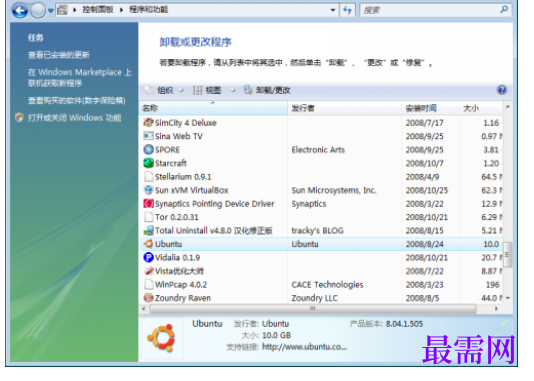Click the Synaptics Pointing Device Driver icon
Viewport: 534px width, 381px height.
point(148,203)
